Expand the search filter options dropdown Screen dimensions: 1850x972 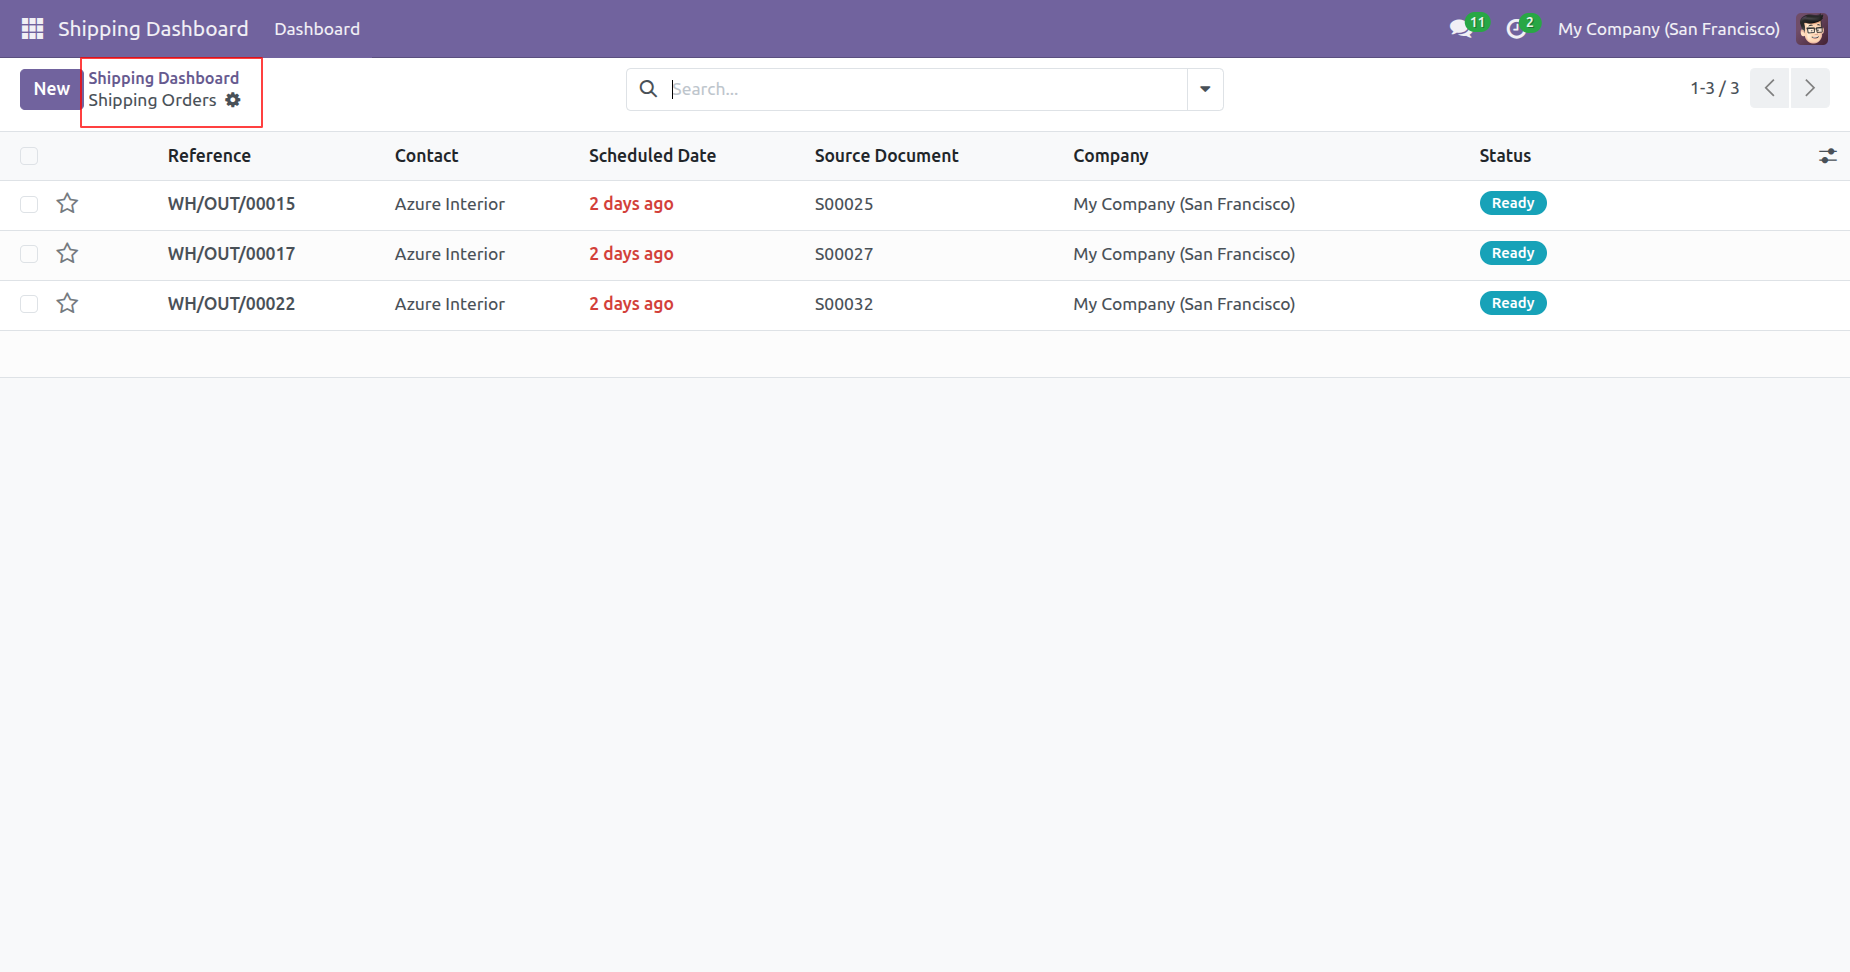click(x=1205, y=89)
